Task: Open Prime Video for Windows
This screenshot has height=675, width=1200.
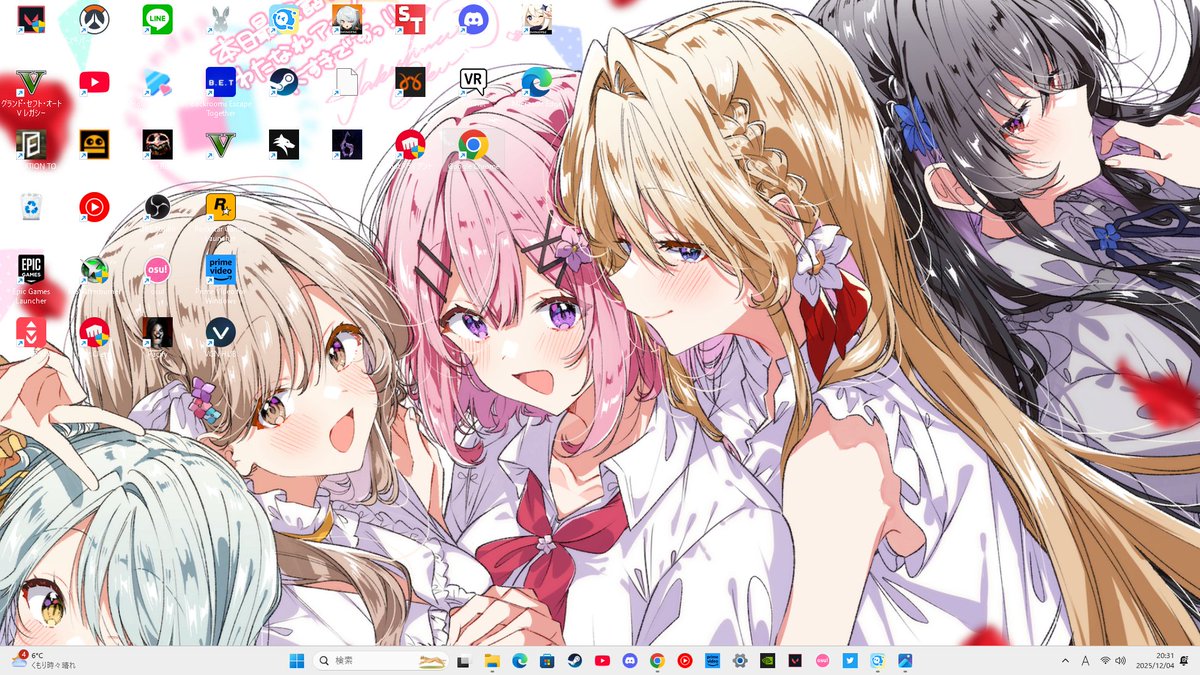Action: point(220,270)
